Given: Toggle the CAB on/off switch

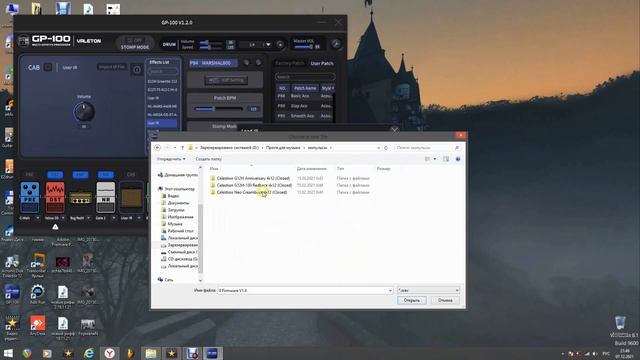Looking at the screenshot, I should click(48, 67).
